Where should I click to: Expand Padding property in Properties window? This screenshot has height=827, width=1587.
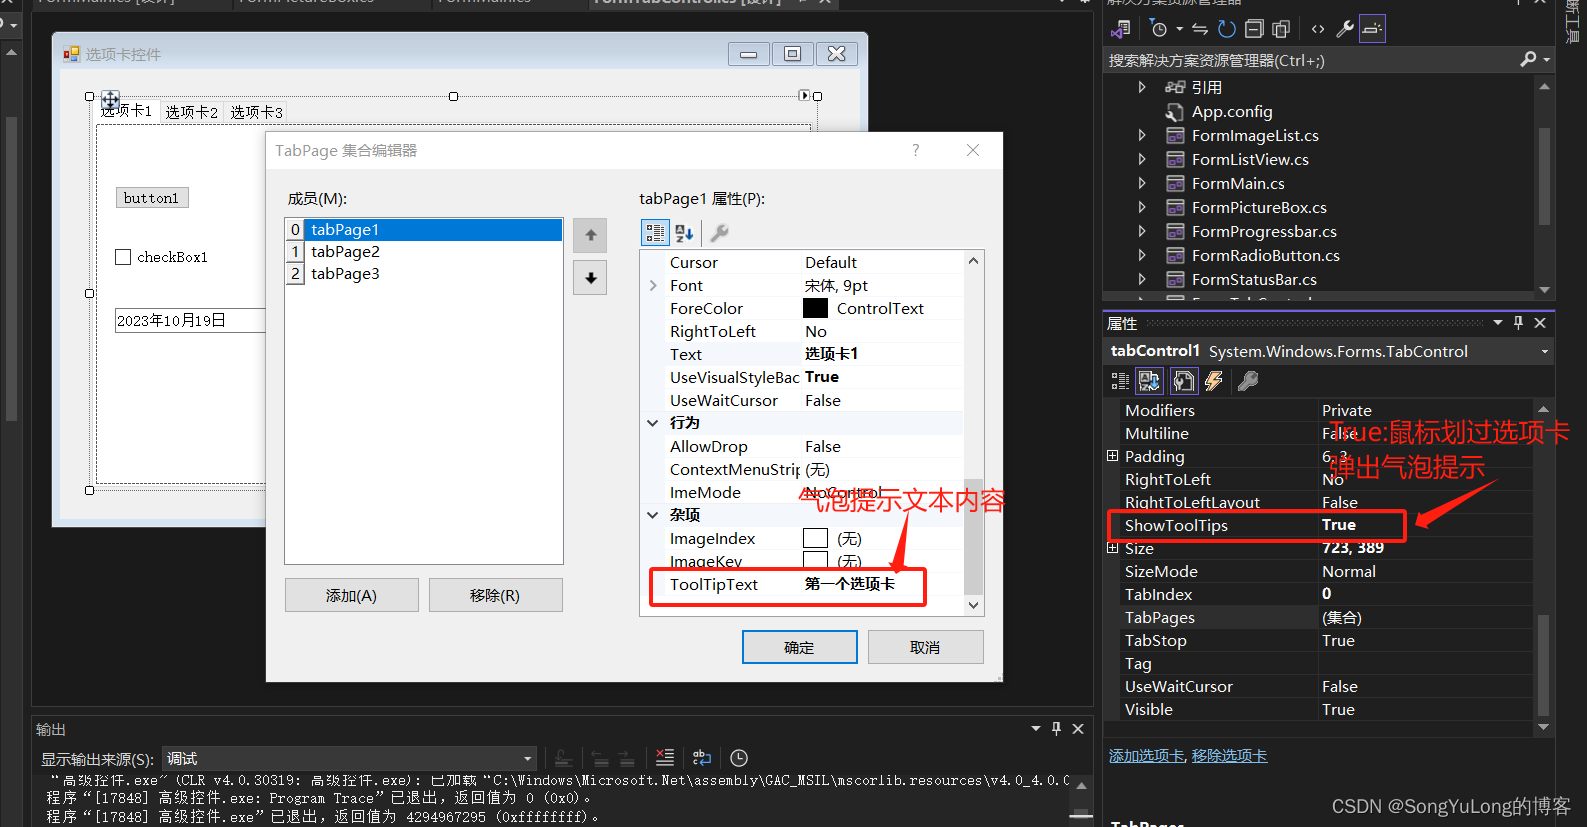click(x=1112, y=456)
